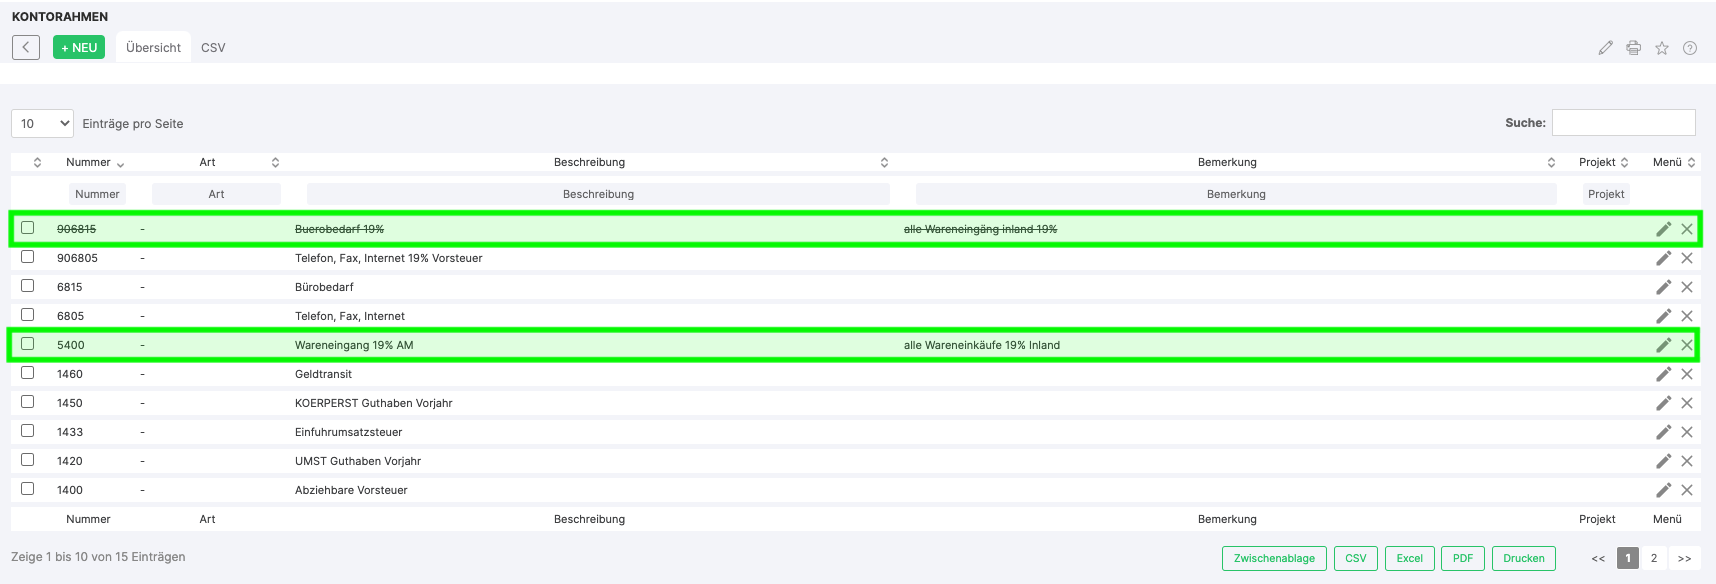This screenshot has height=584, width=1716.
Task: Export table using Excel button
Action: 1409,558
